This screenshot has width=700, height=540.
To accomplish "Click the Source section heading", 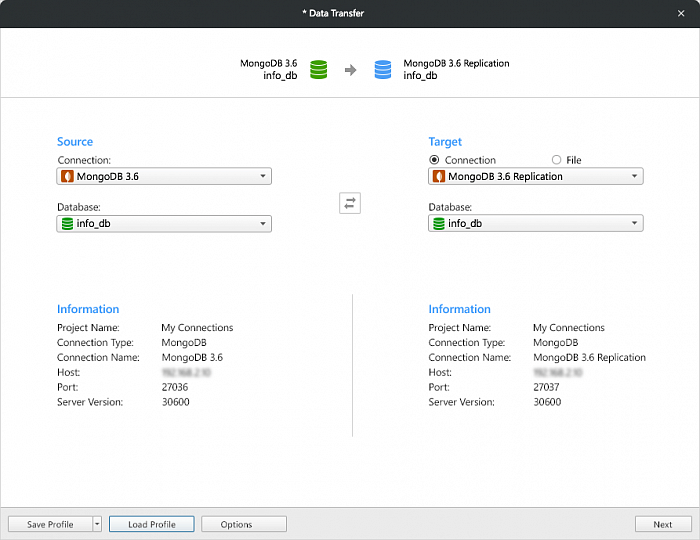I will click(x=75, y=141).
